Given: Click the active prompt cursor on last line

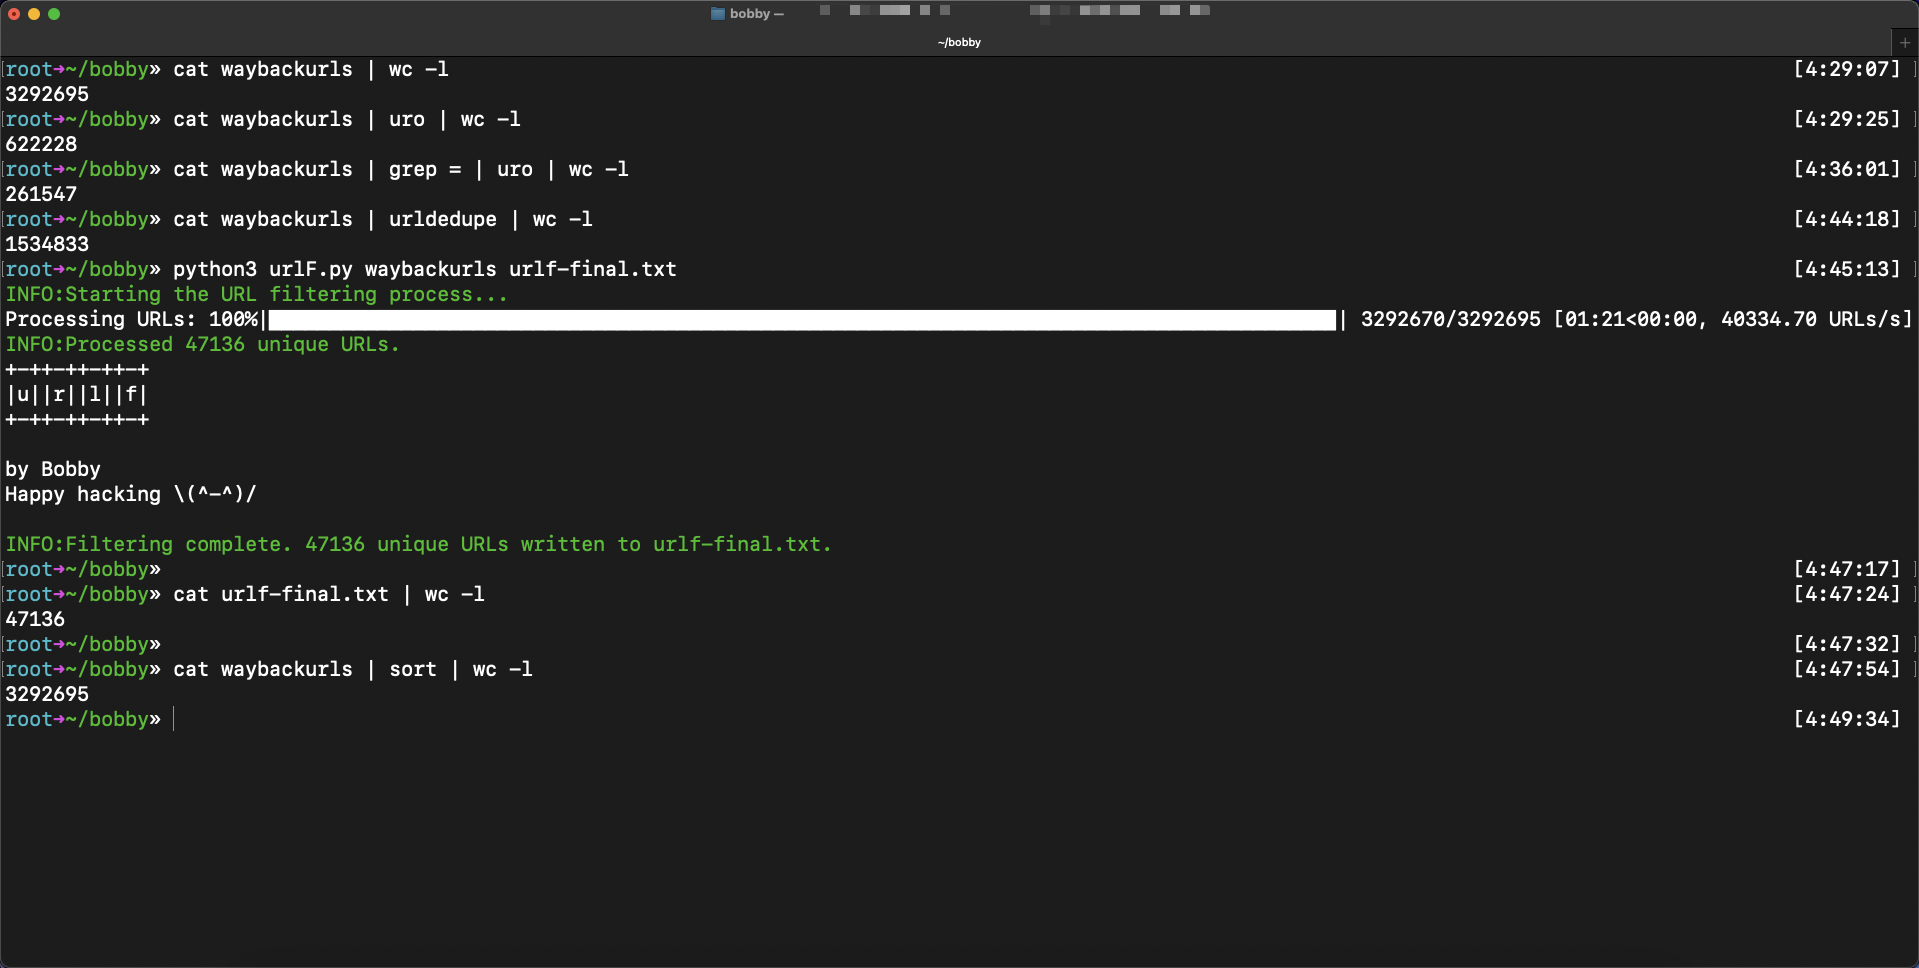Looking at the screenshot, I should [x=174, y=719].
